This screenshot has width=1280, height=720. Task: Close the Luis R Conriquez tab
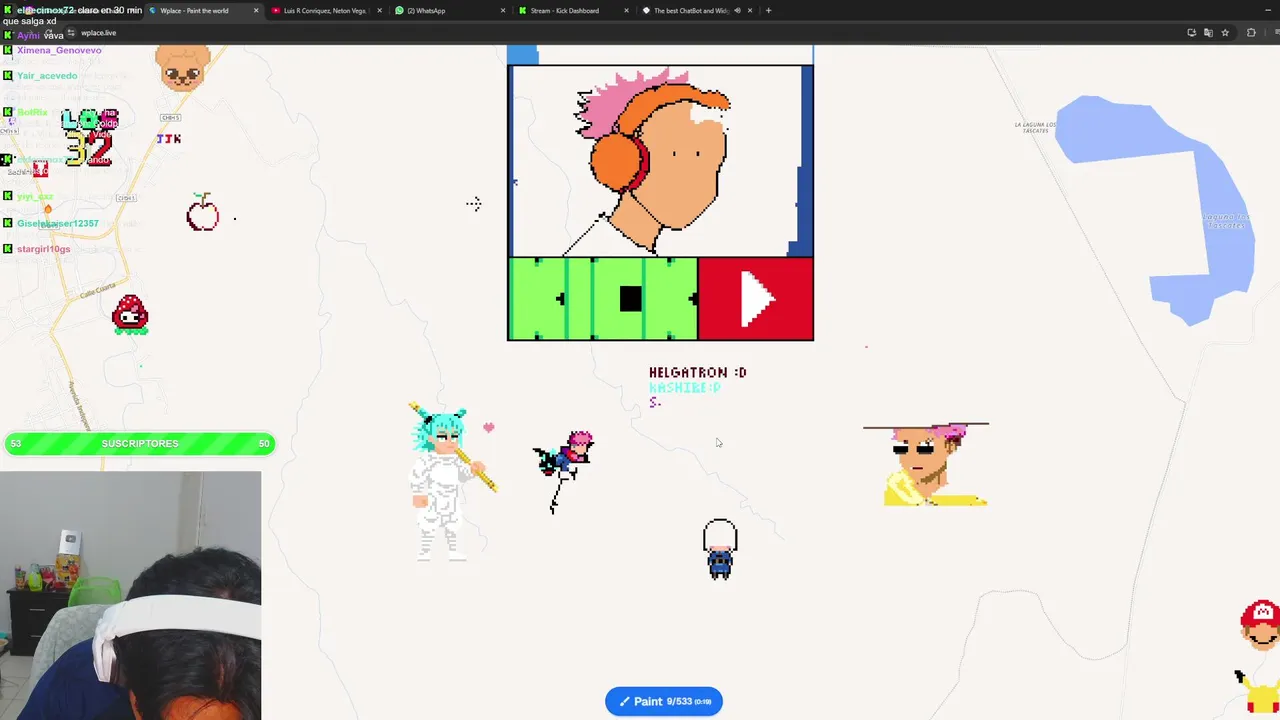pyautogui.click(x=379, y=10)
